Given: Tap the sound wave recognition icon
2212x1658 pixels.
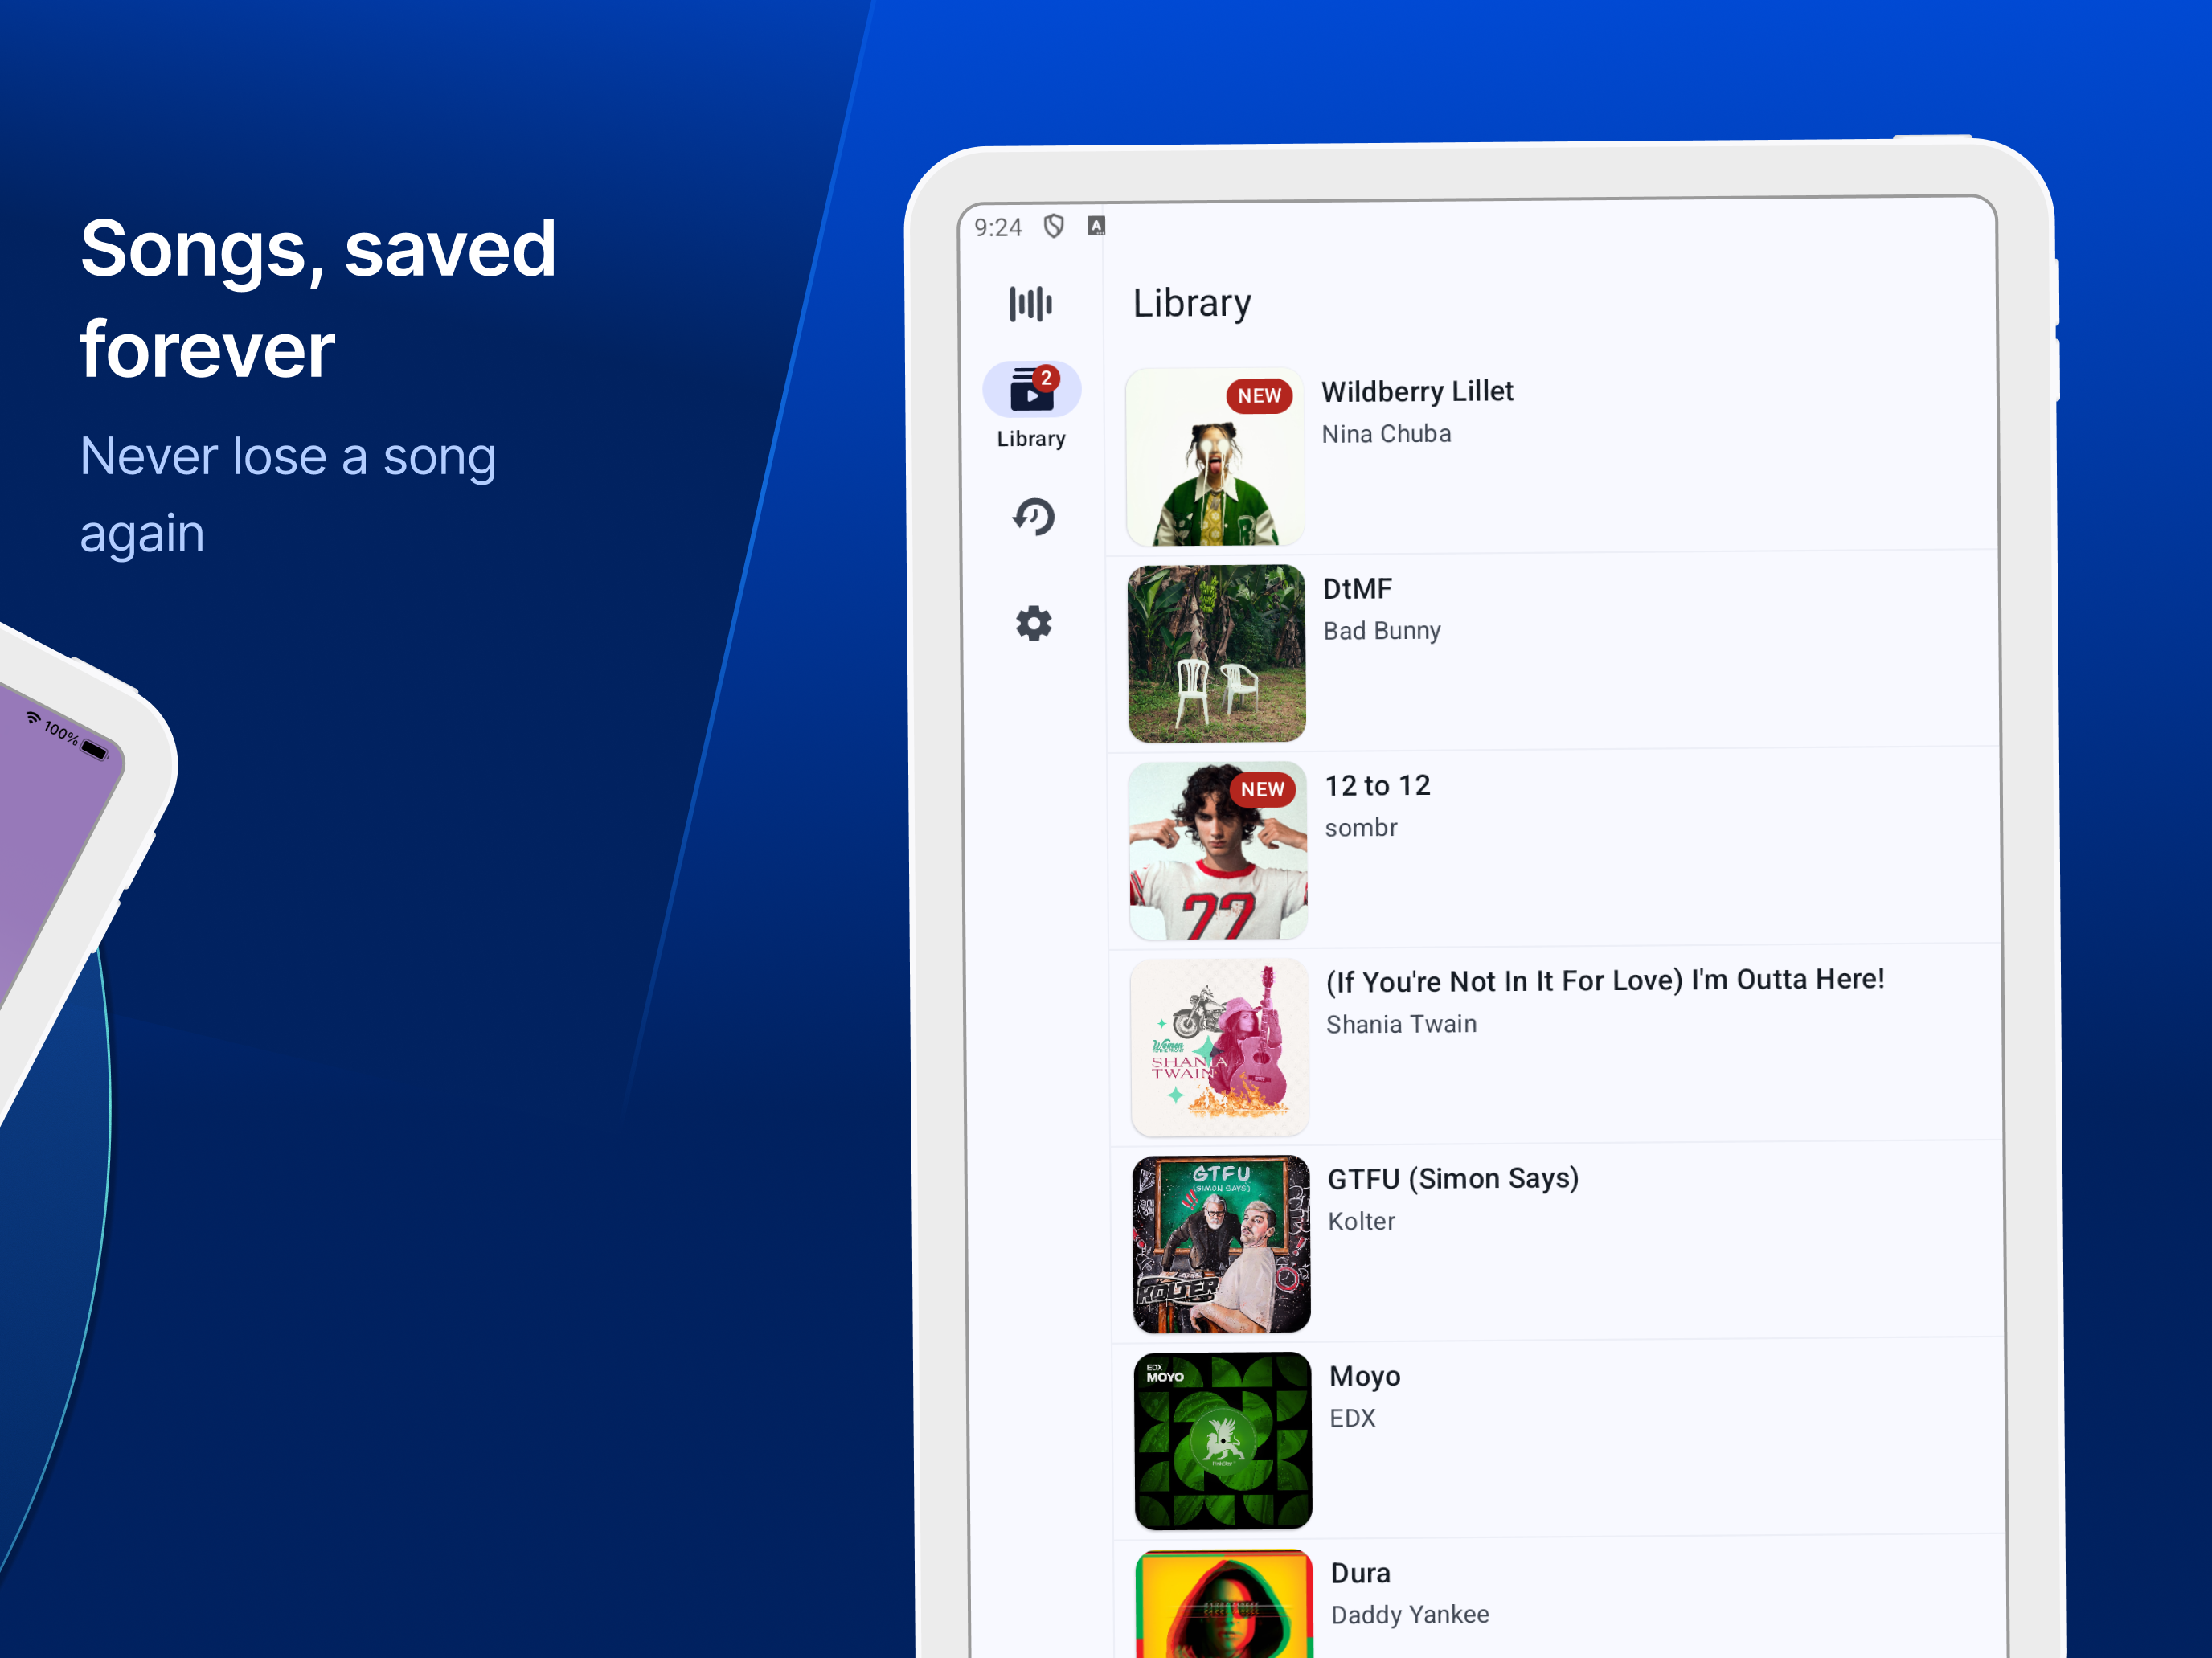Looking at the screenshot, I should (x=1030, y=304).
